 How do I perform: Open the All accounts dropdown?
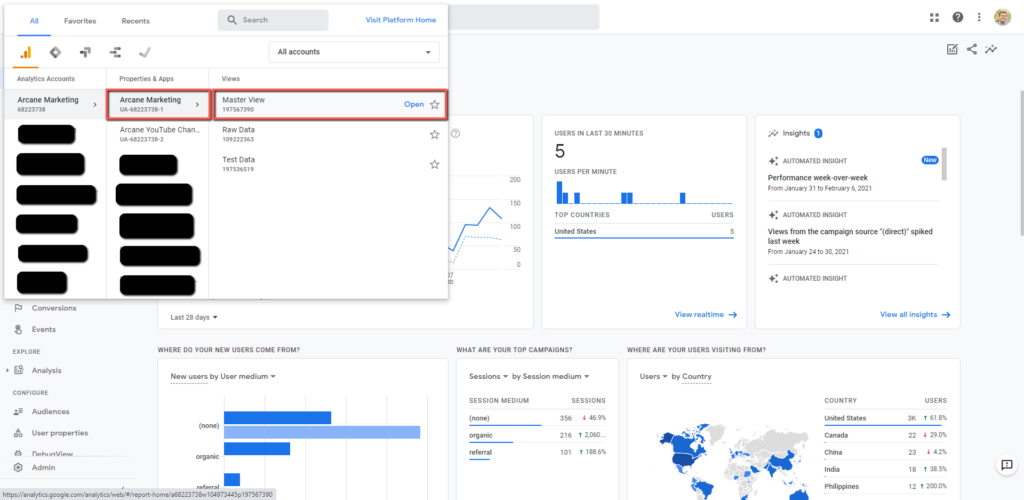tap(354, 52)
